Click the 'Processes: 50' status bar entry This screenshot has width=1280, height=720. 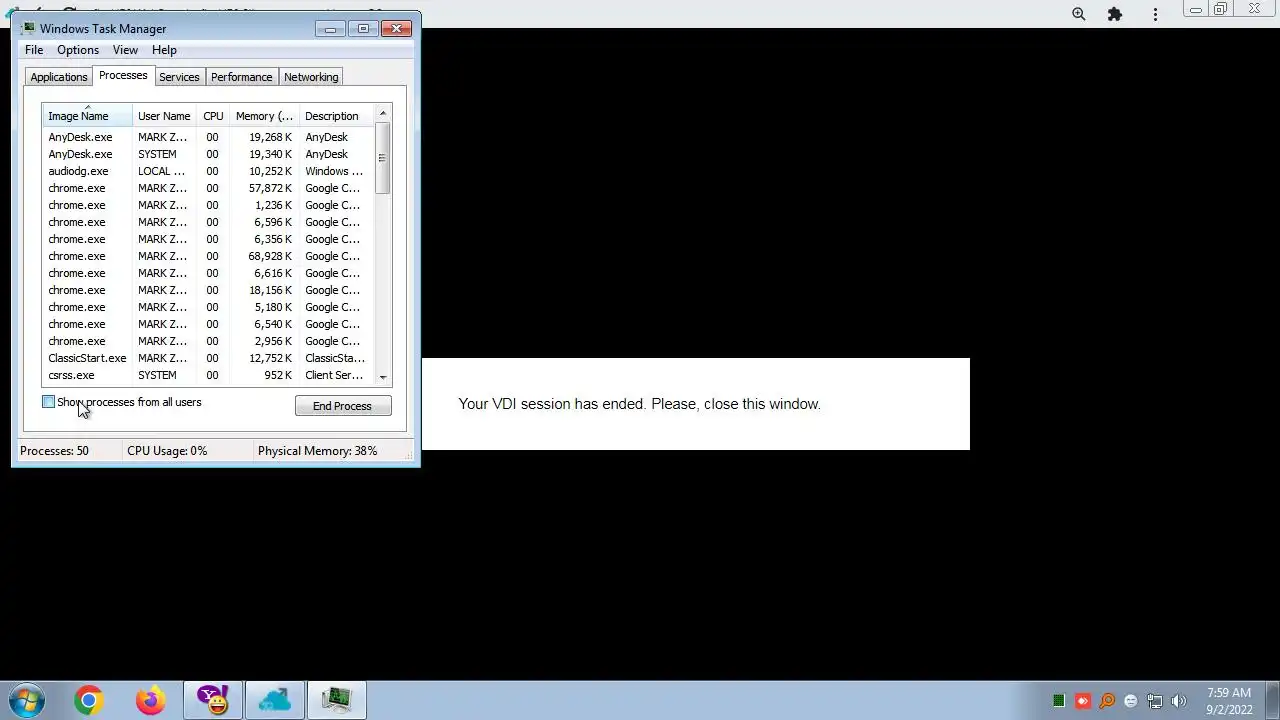54,451
